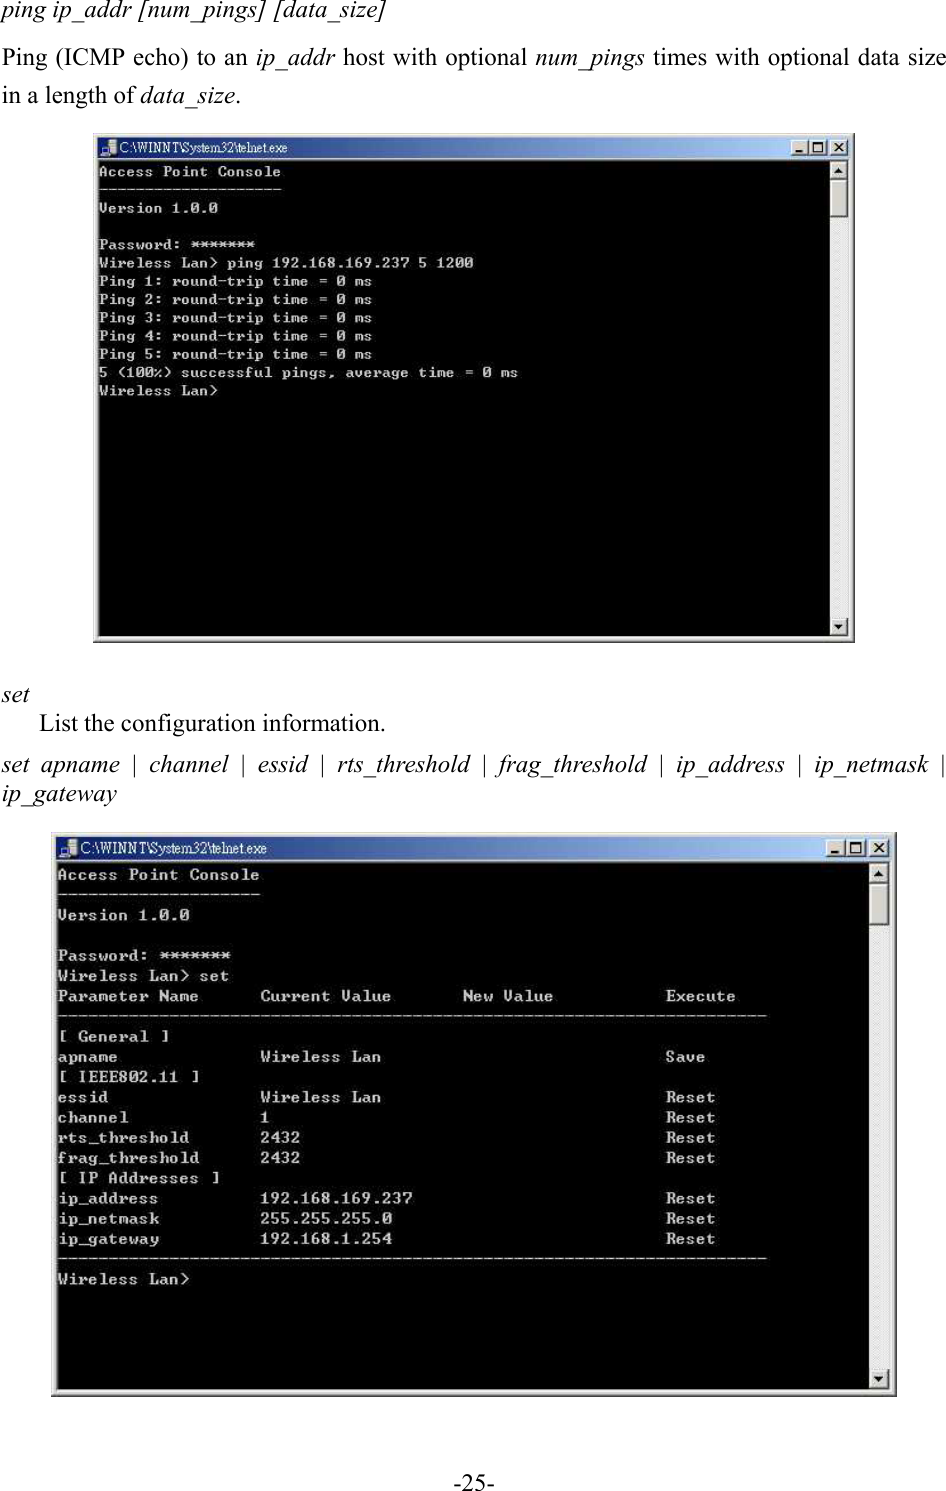The image size is (946, 1491).
Task: Click Reset next to essid
Action: click(690, 1097)
